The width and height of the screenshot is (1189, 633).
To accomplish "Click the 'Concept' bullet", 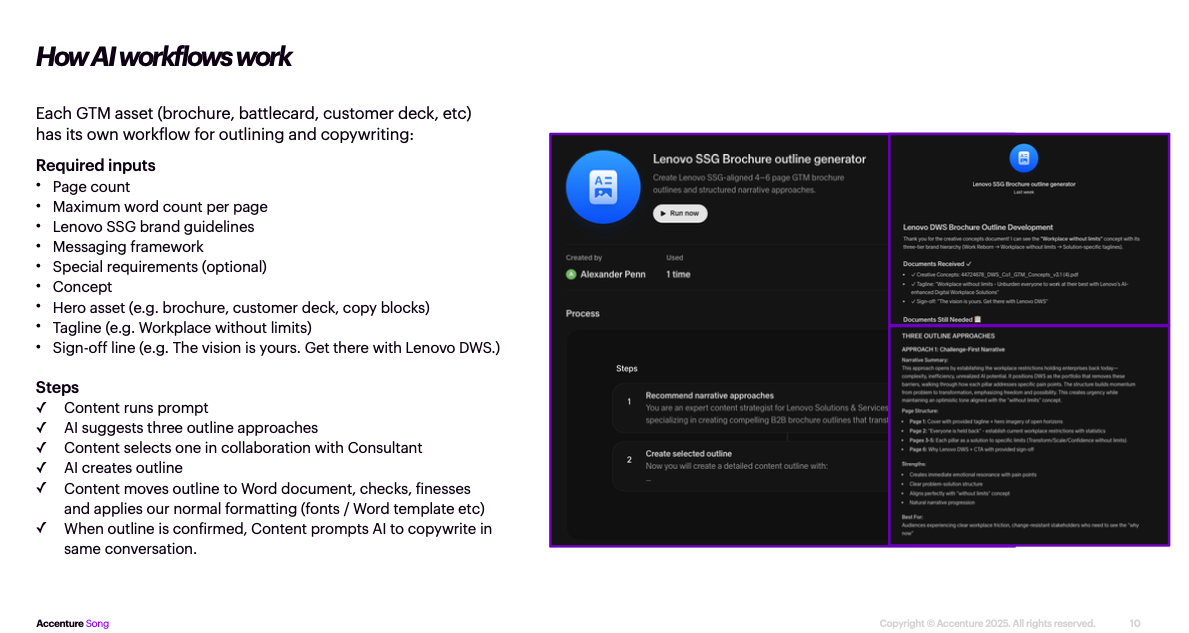I will click(82, 287).
